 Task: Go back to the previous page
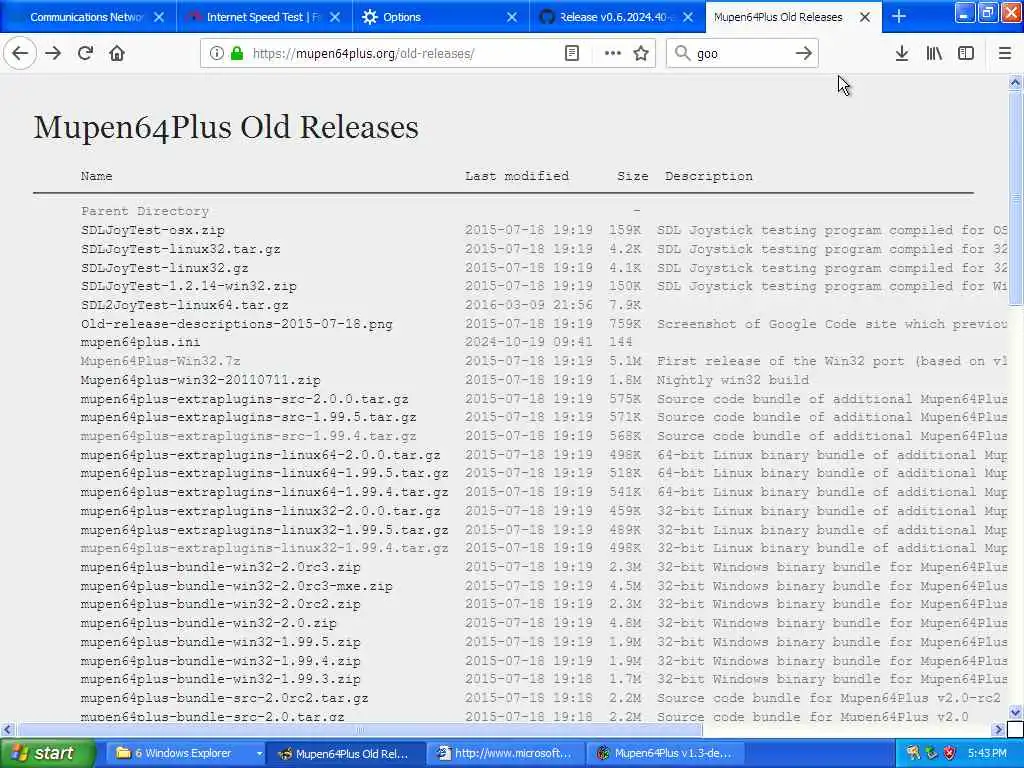pyautogui.click(x=20, y=54)
